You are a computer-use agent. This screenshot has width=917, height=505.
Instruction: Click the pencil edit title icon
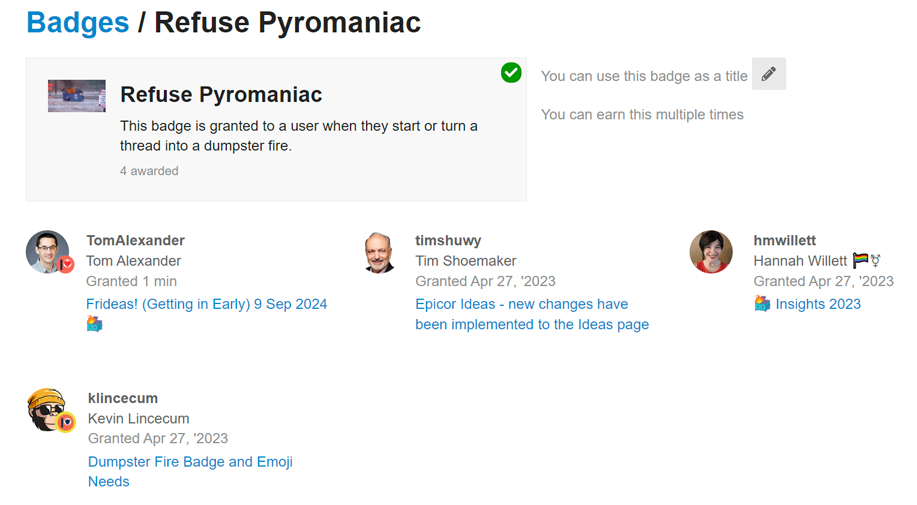768,74
